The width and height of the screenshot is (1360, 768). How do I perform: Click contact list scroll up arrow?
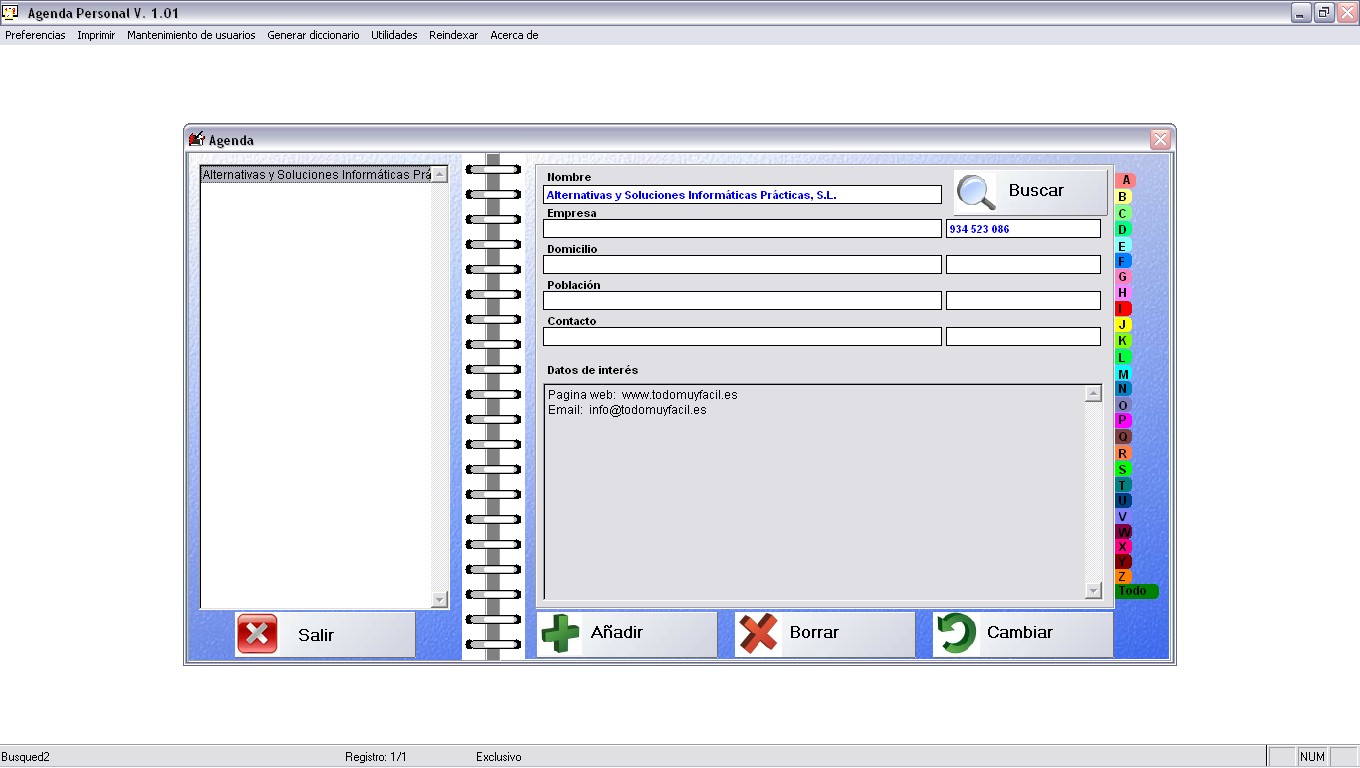point(440,175)
